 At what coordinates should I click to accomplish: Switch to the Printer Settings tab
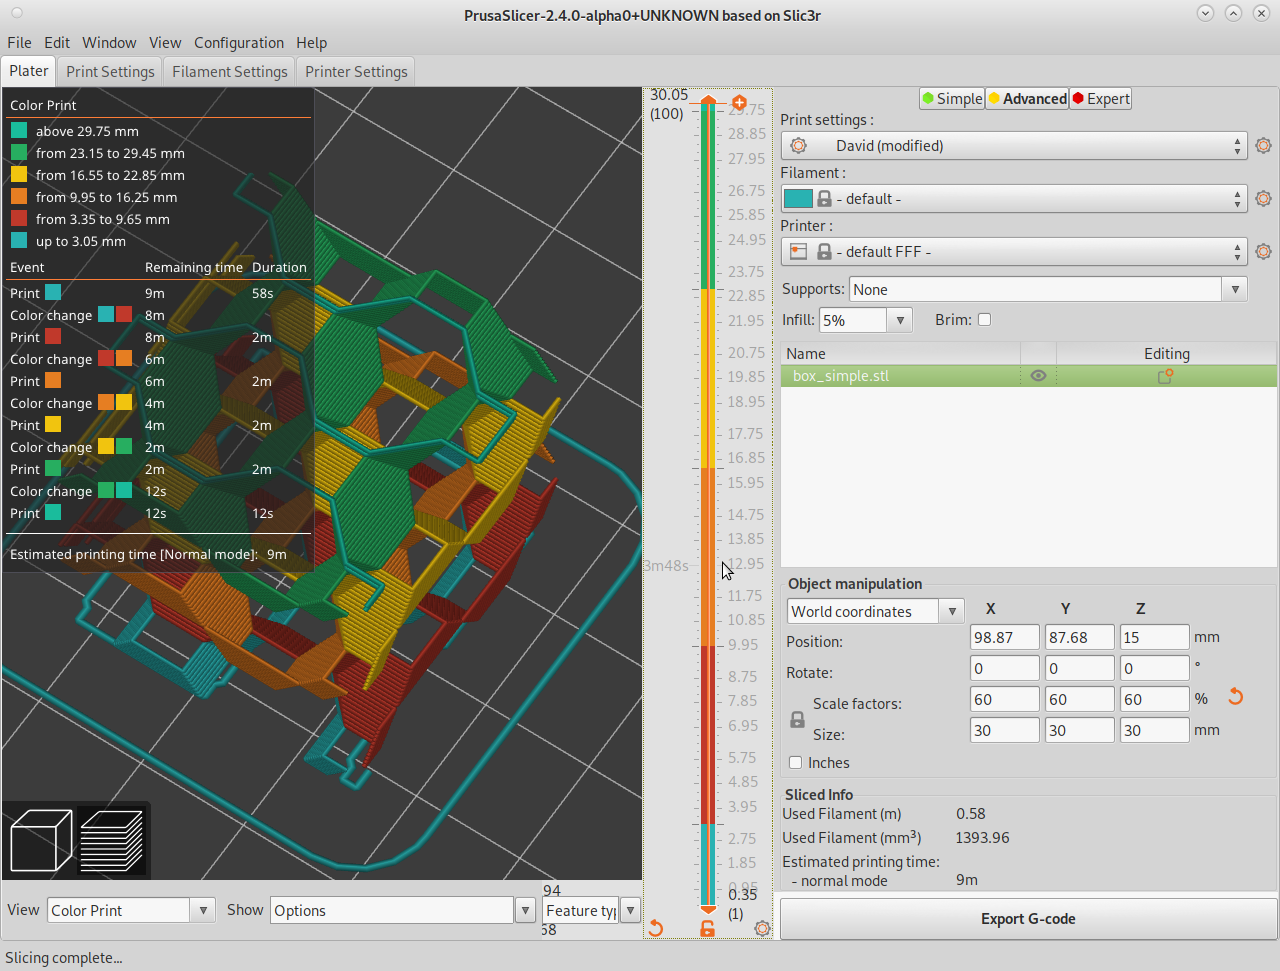[356, 71]
